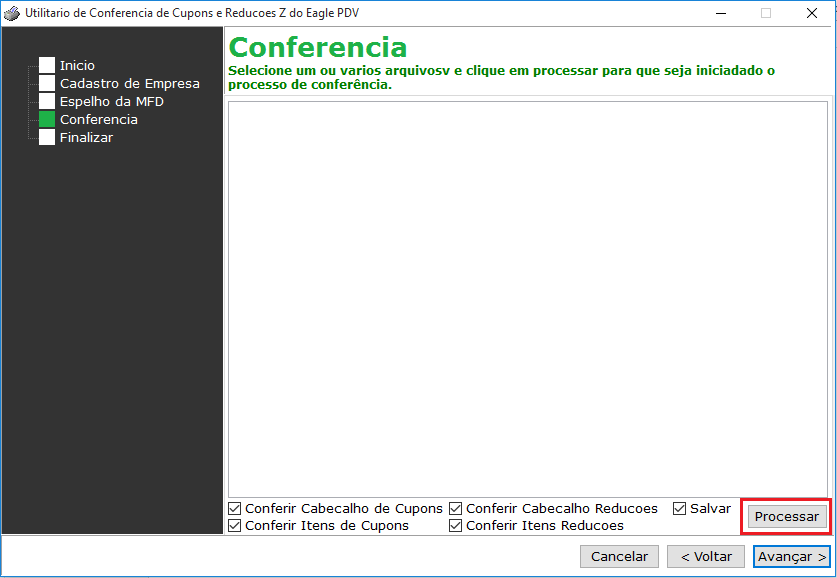Select the Conferencia step in sidebar

(x=99, y=120)
